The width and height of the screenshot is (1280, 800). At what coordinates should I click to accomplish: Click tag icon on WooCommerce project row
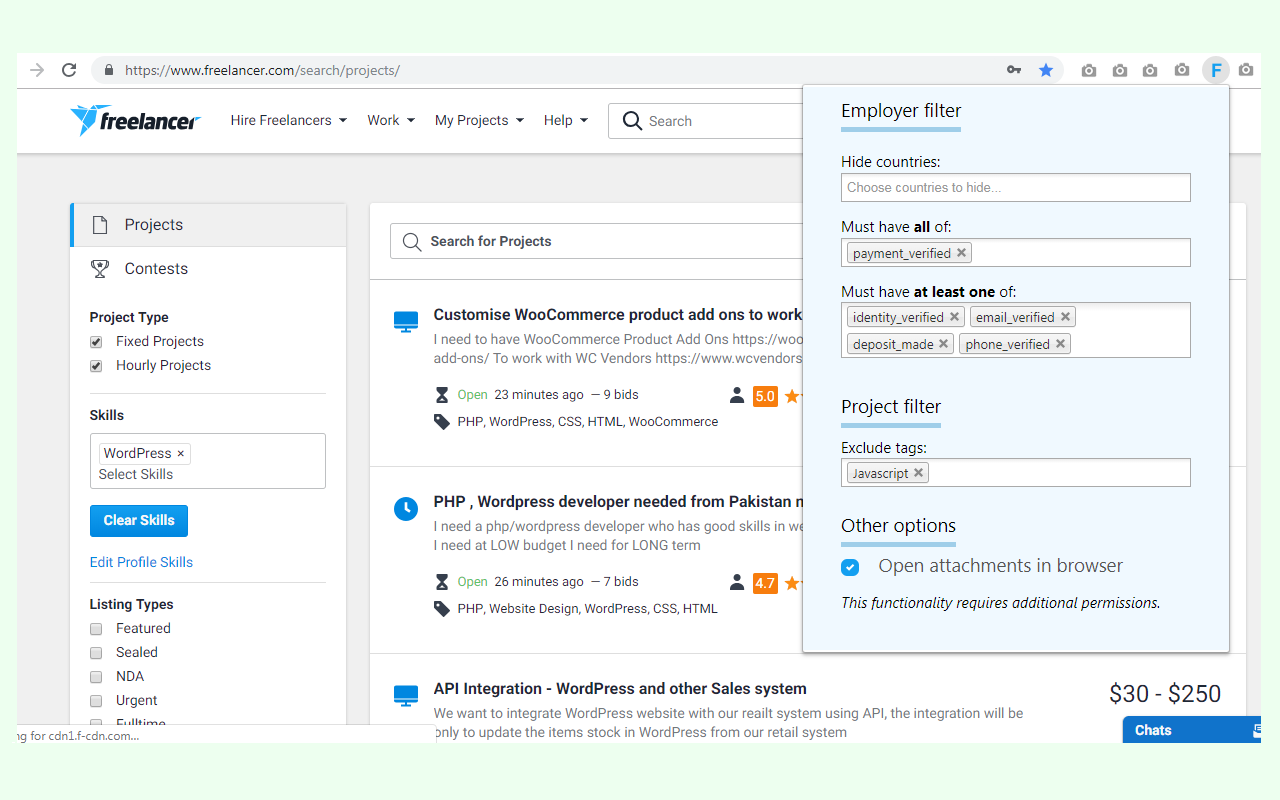(442, 422)
